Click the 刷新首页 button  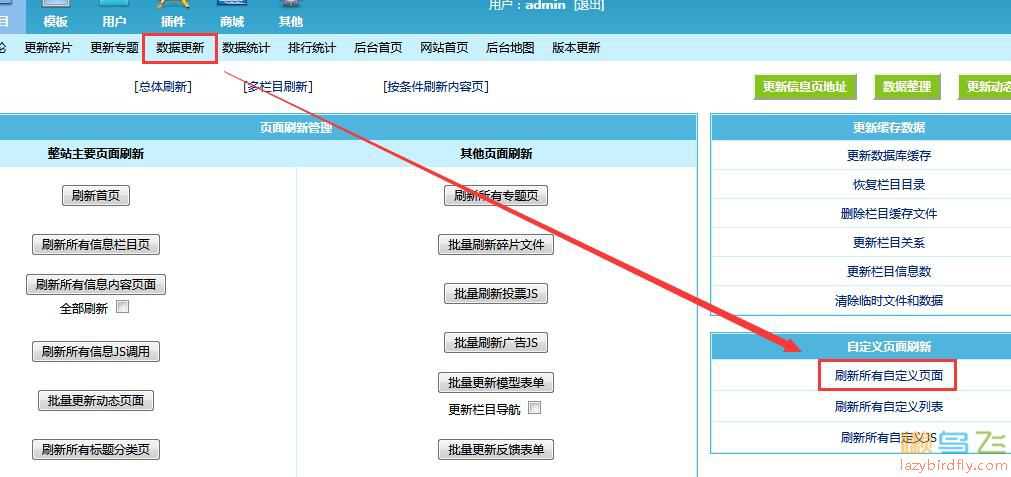pyautogui.click(x=96, y=196)
